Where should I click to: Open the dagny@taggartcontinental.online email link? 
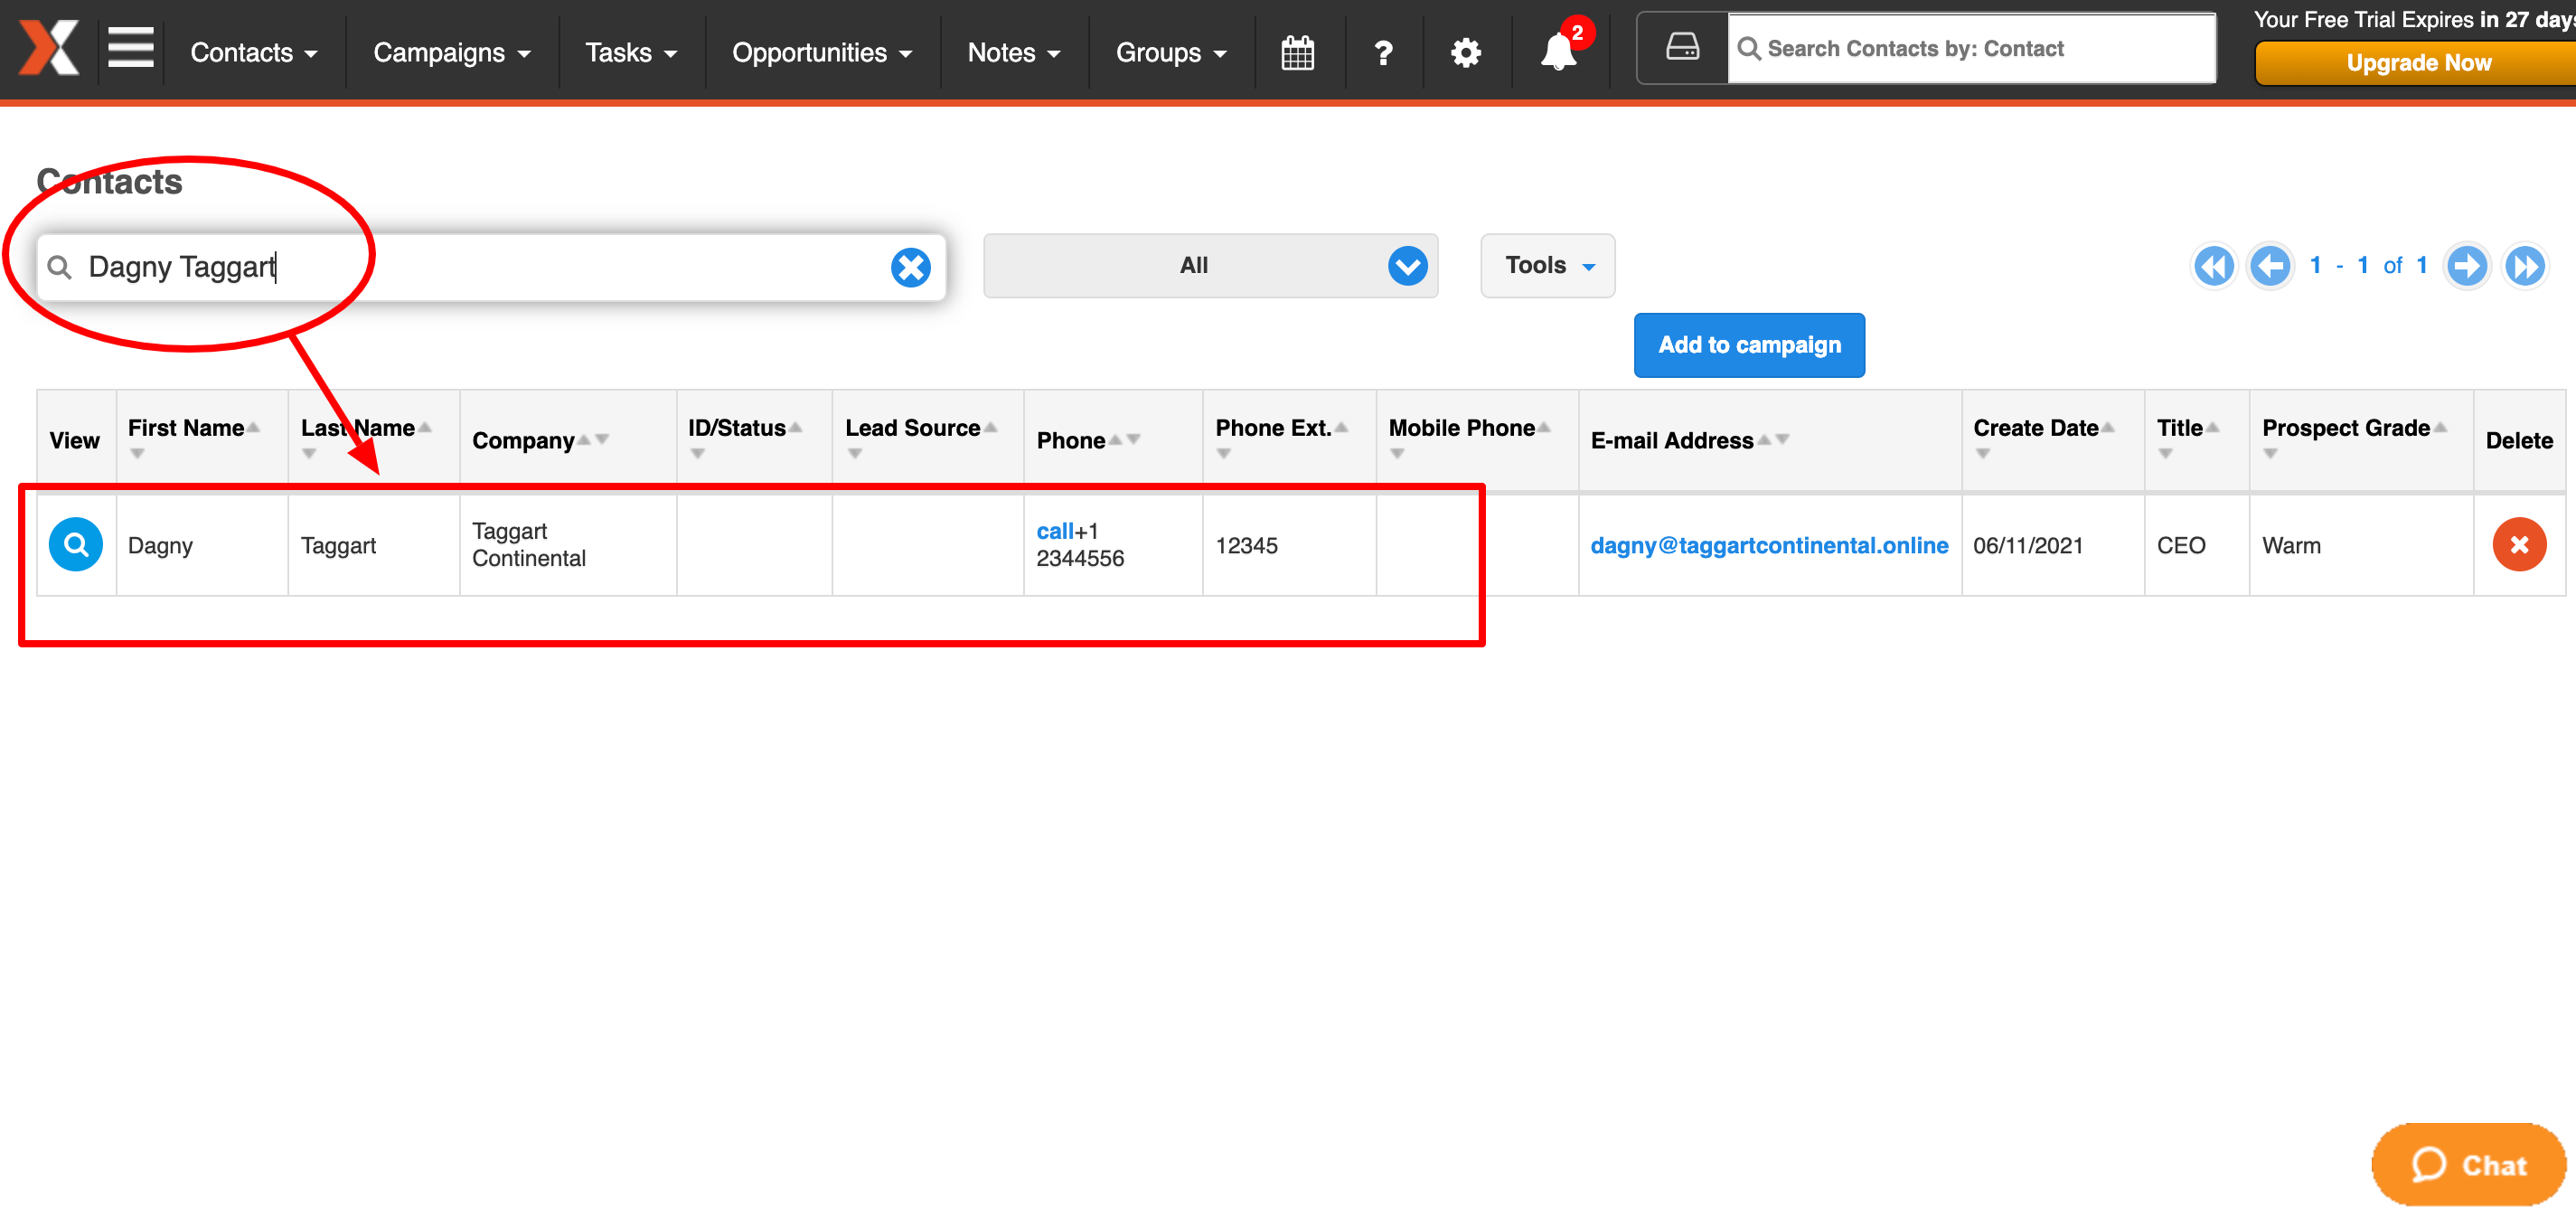[x=1768, y=545]
